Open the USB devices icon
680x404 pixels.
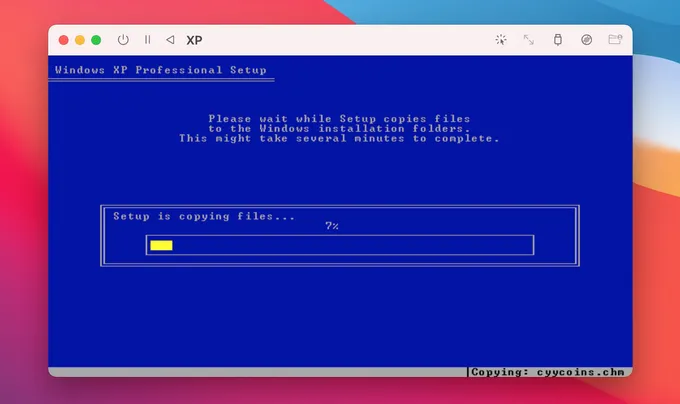click(x=558, y=40)
